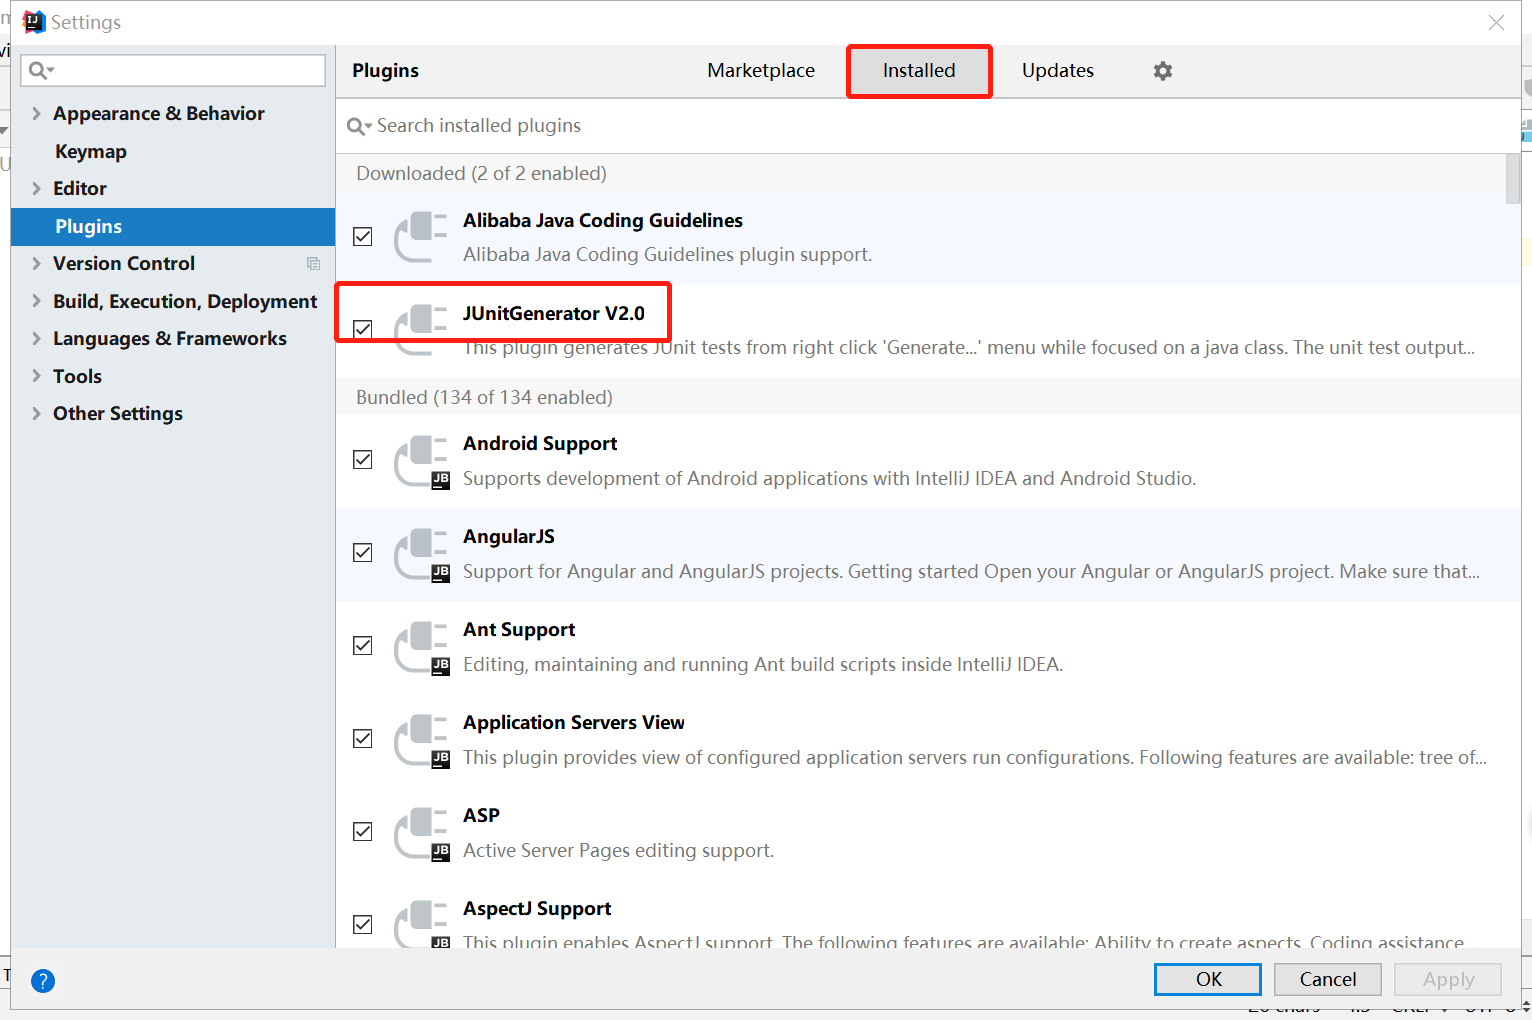The height and width of the screenshot is (1020, 1532).
Task: Select Other Settings in the settings tree
Action: coord(118,414)
